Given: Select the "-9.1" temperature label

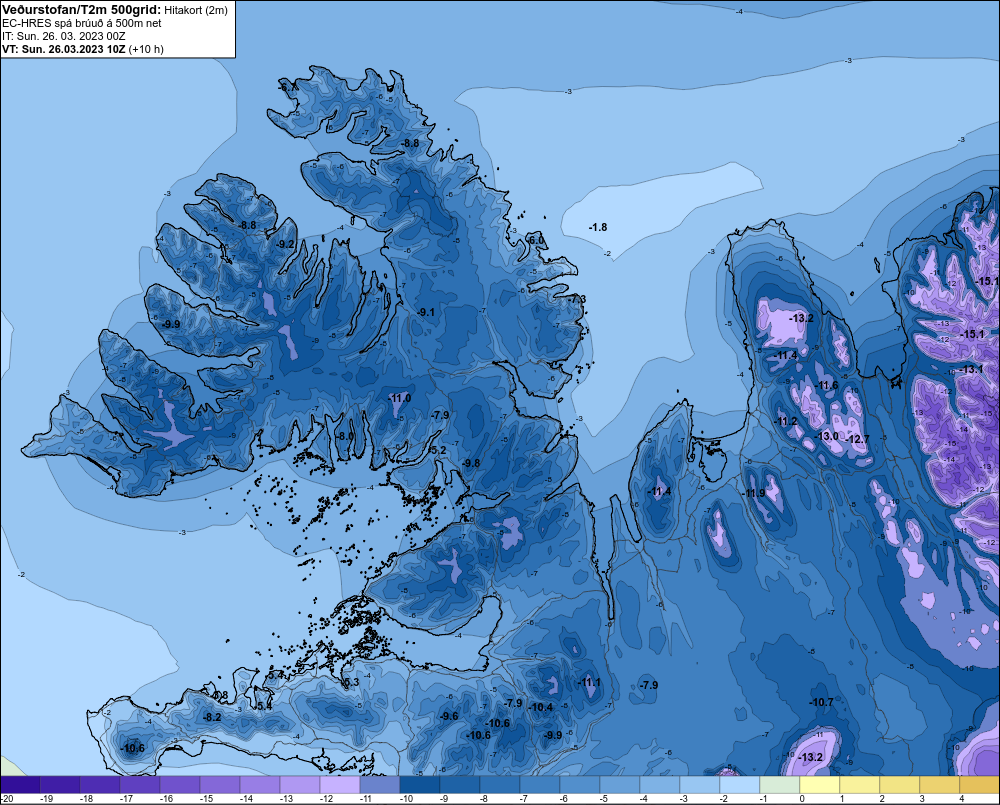Looking at the screenshot, I should [x=425, y=312].
